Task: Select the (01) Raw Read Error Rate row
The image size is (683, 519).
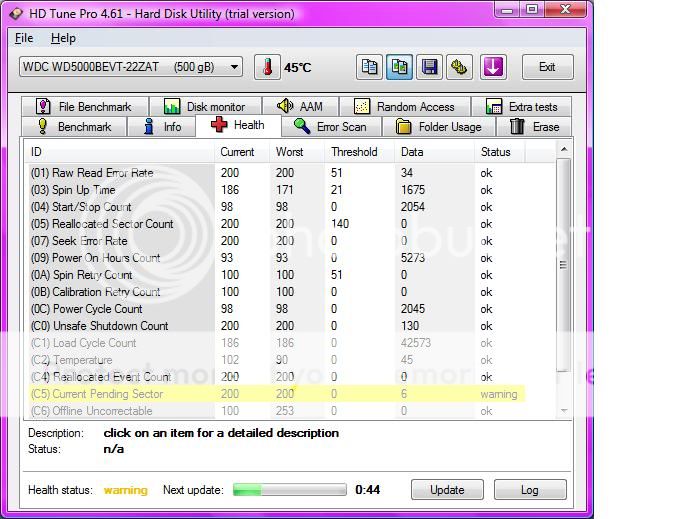Action: 277,173
